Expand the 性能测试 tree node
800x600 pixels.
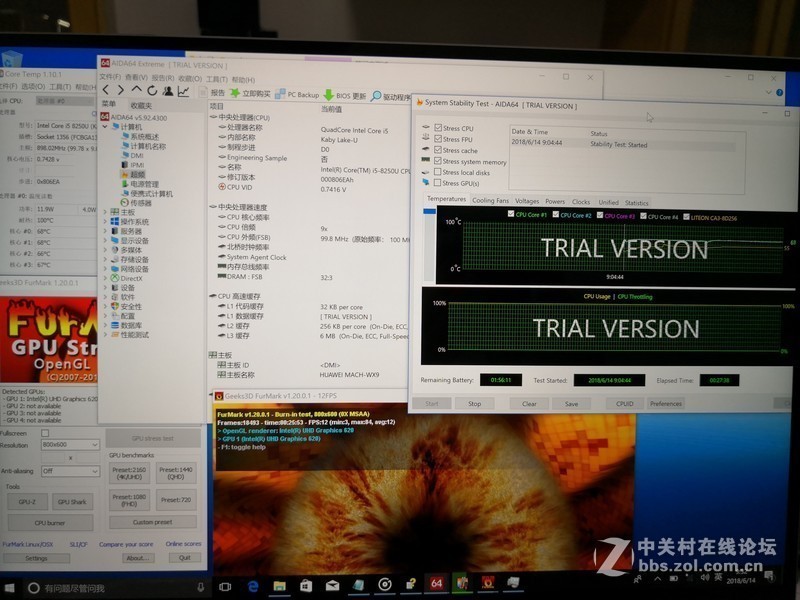pos(105,335)
